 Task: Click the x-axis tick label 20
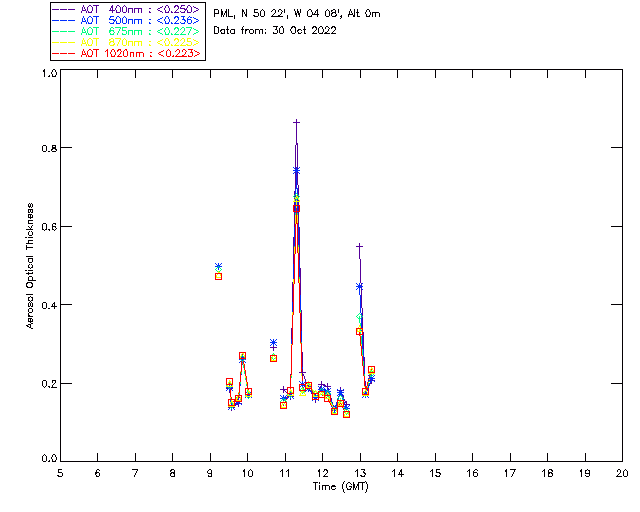(622, 473)
